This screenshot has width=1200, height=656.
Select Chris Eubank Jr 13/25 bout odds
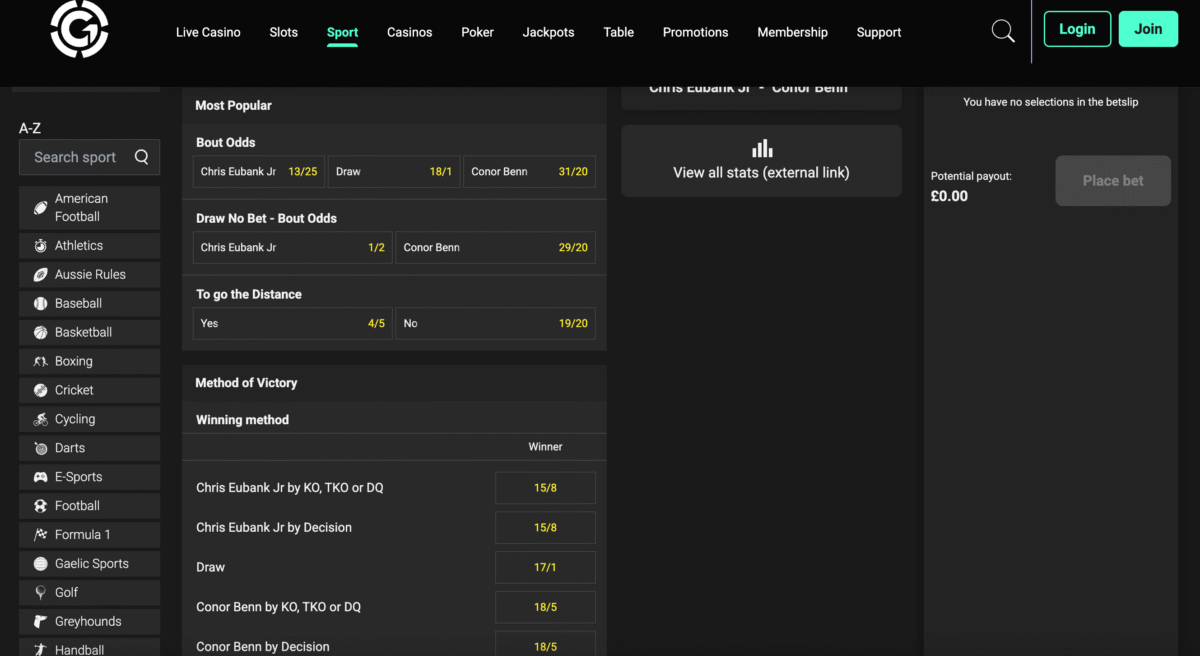pos(258,172)
